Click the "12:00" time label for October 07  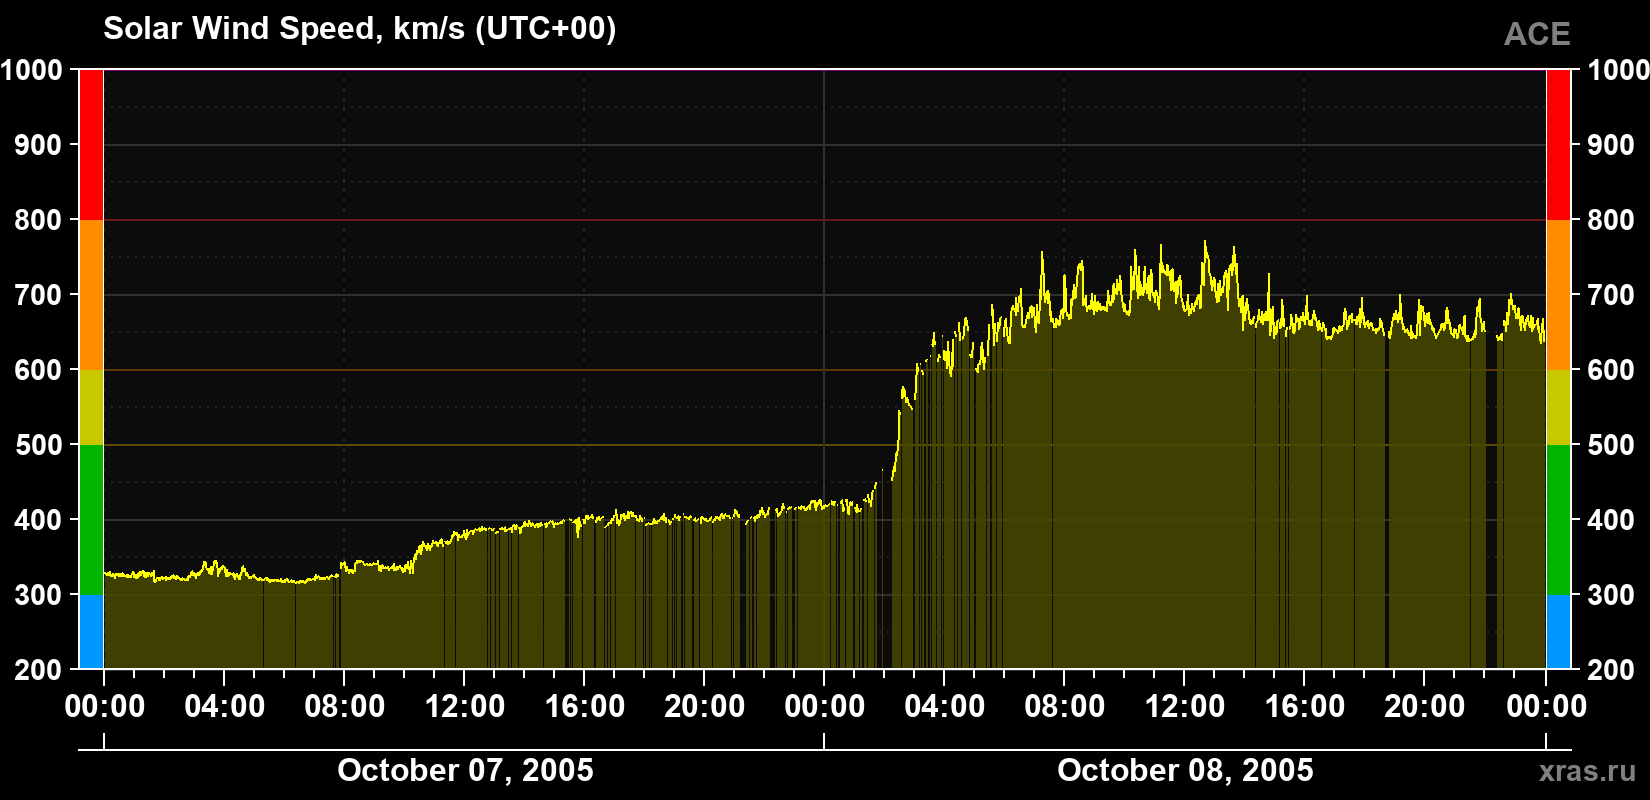[x=465, y=707]
